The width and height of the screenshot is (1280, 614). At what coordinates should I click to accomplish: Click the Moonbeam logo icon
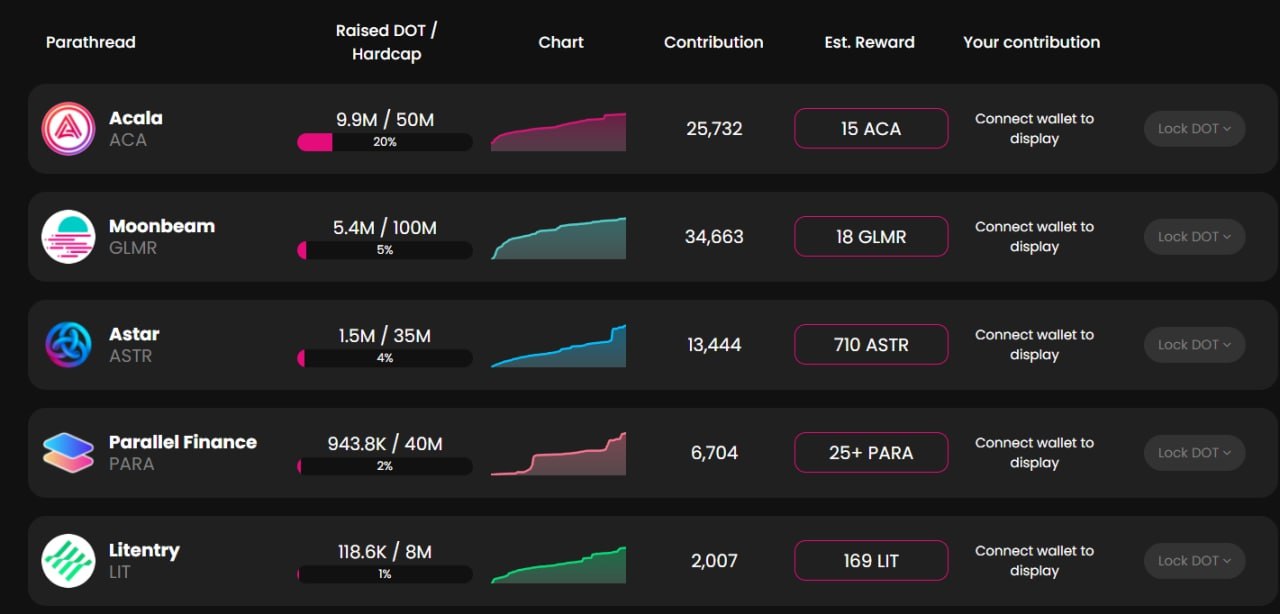pyautogui.click(x=68, y=237)
